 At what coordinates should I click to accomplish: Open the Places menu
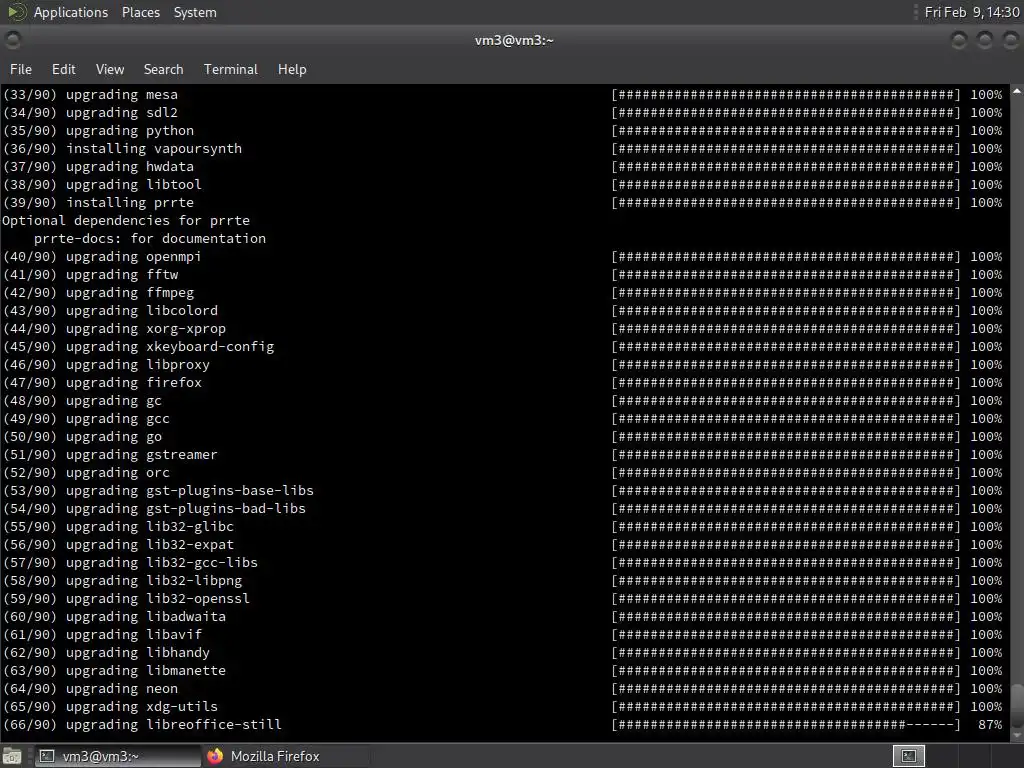[x=140, y=12]
